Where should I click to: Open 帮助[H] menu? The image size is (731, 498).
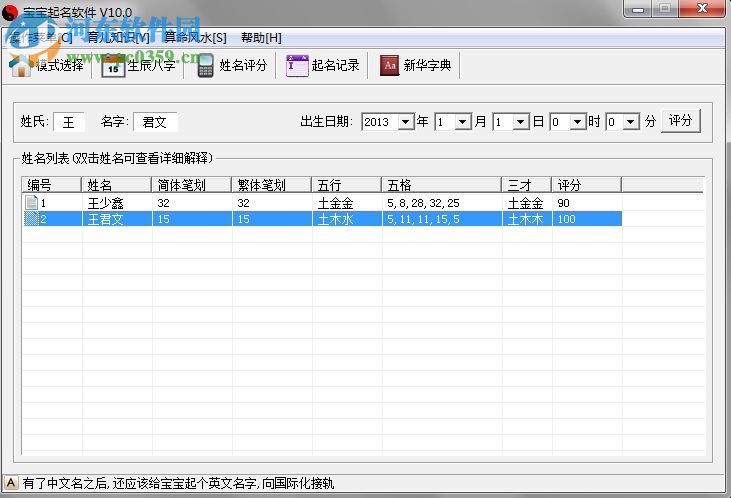coord(261,38)
